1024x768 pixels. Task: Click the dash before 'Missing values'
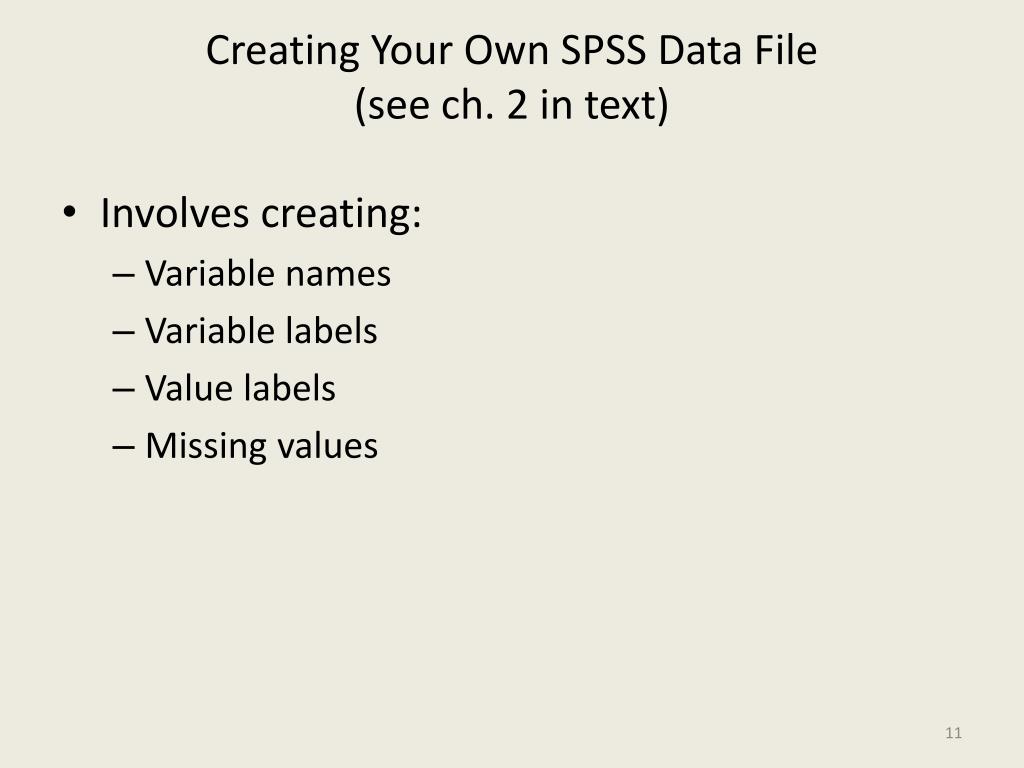pyautogui.click(x=123, y=448)
